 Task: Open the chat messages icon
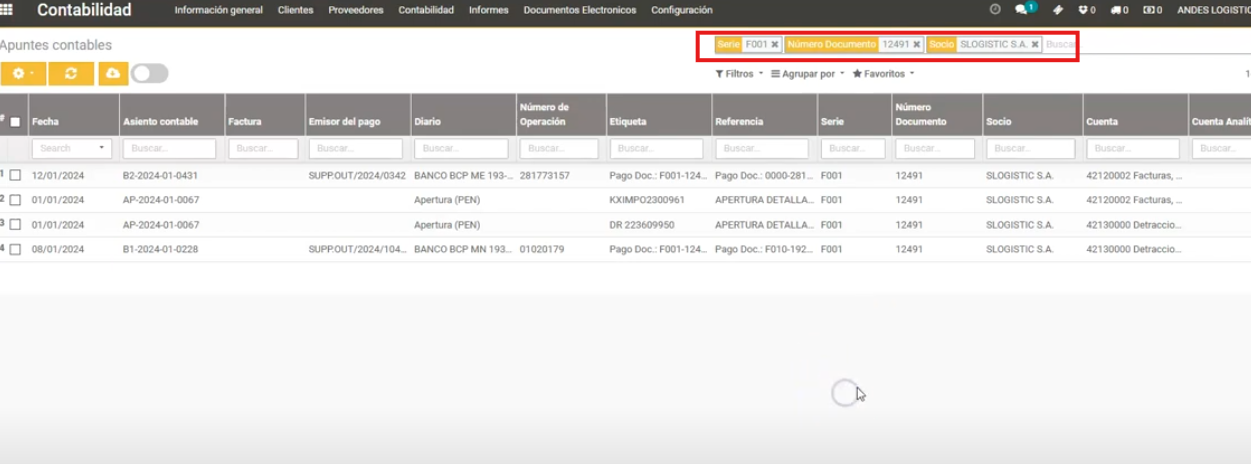click(1024, 10)
